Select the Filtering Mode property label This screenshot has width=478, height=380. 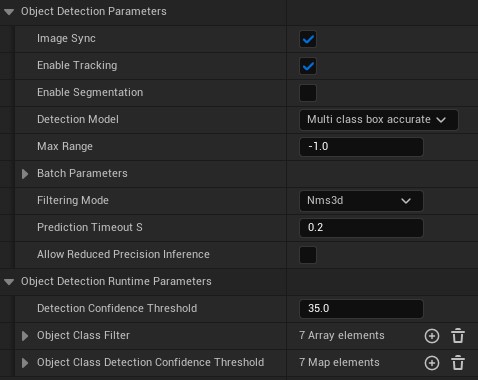point(73,200)
